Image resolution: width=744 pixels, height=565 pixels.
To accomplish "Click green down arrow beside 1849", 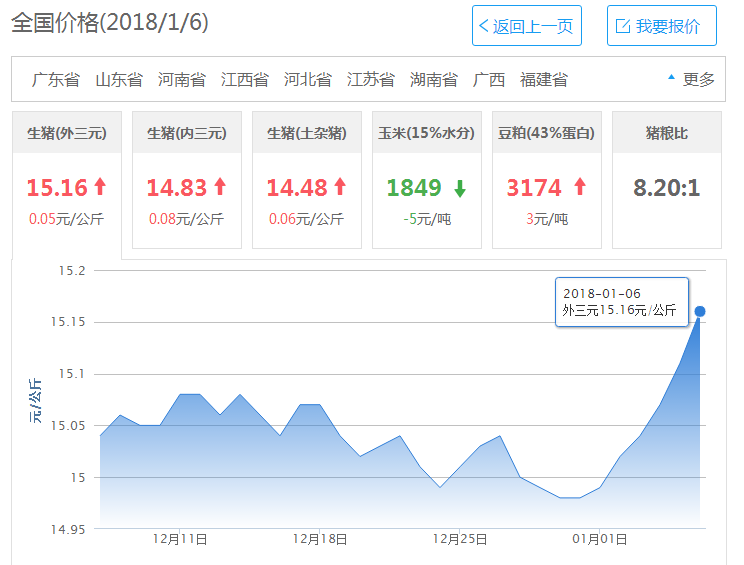I will 459,187.
